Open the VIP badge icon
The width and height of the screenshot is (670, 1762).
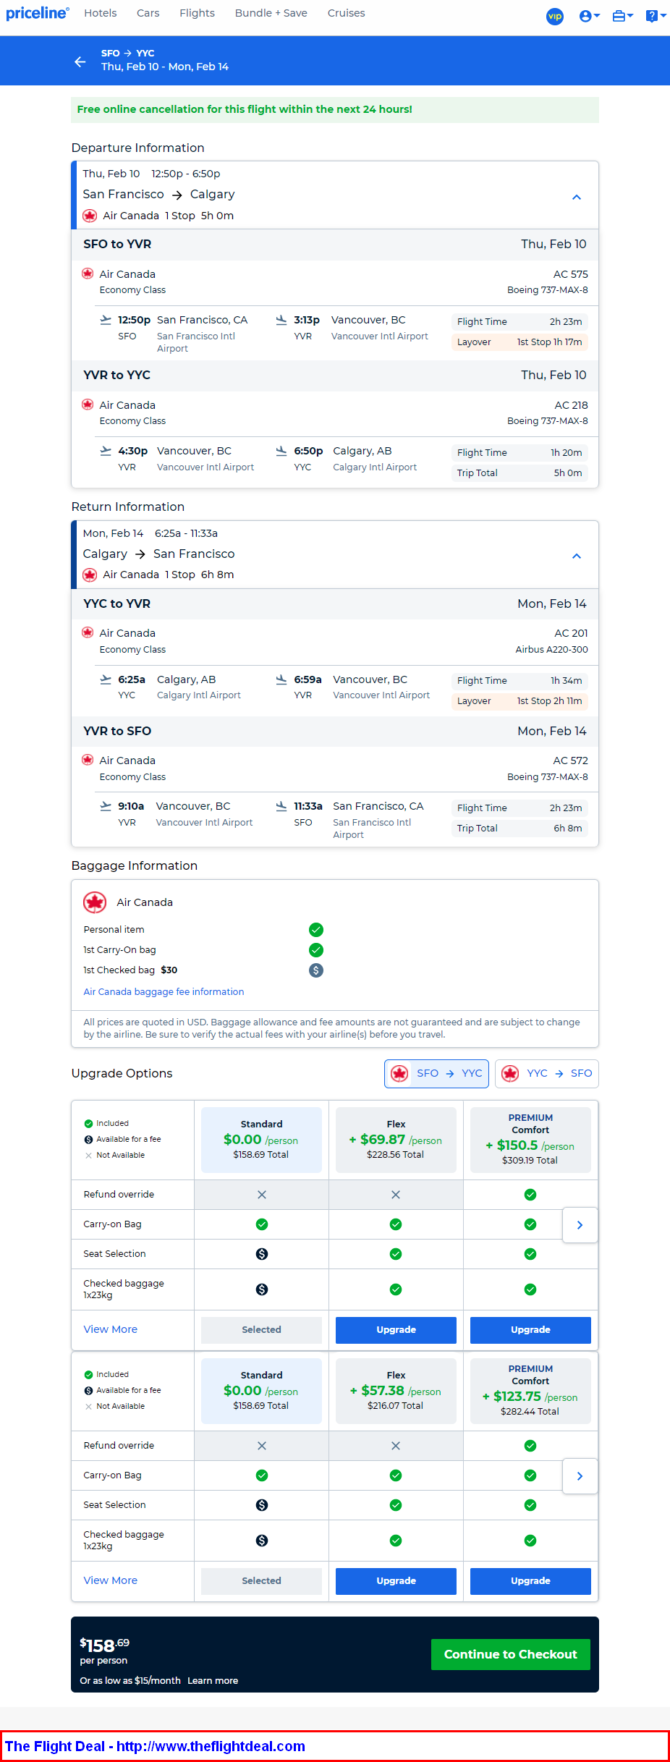click(x=555, y=16)
